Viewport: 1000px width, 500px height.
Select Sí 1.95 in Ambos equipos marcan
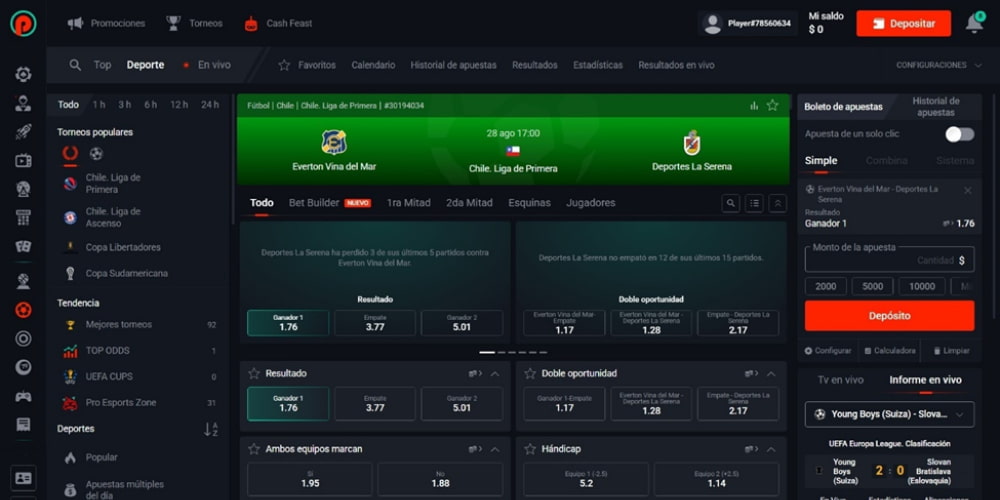[310, 480]
